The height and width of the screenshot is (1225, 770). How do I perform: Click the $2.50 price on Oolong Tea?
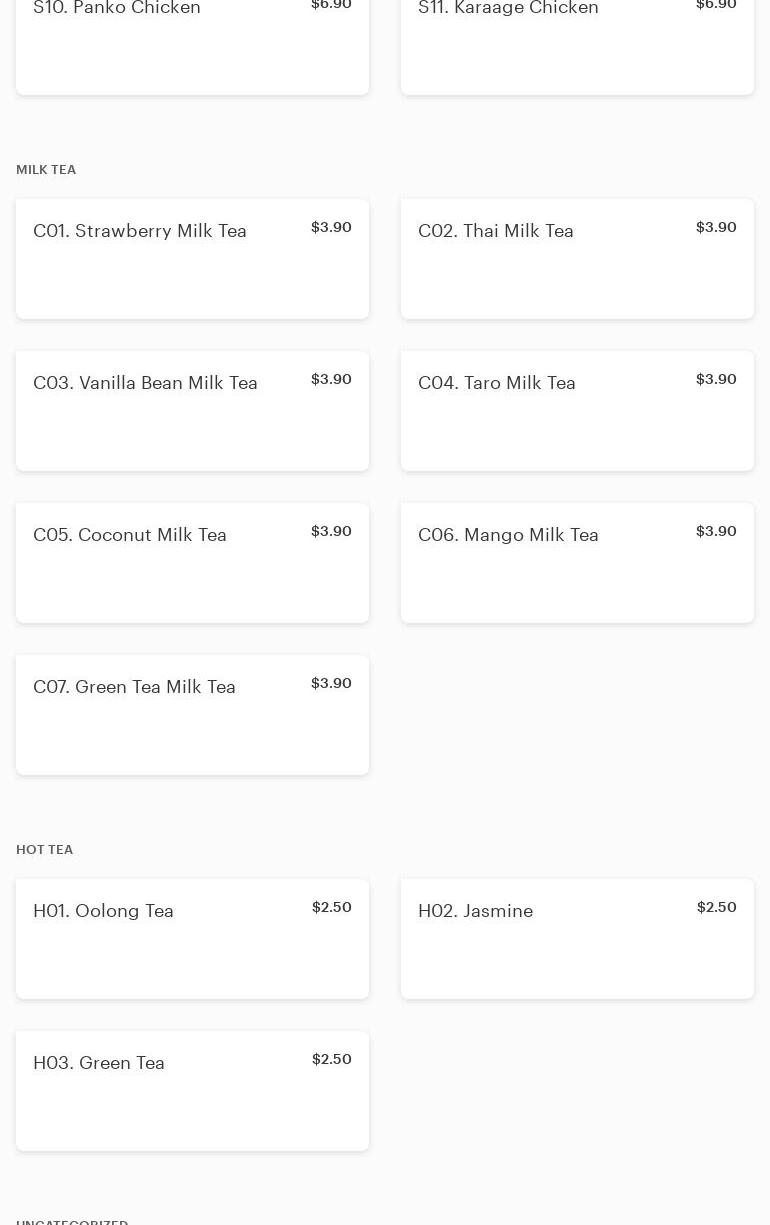(331, 907)
